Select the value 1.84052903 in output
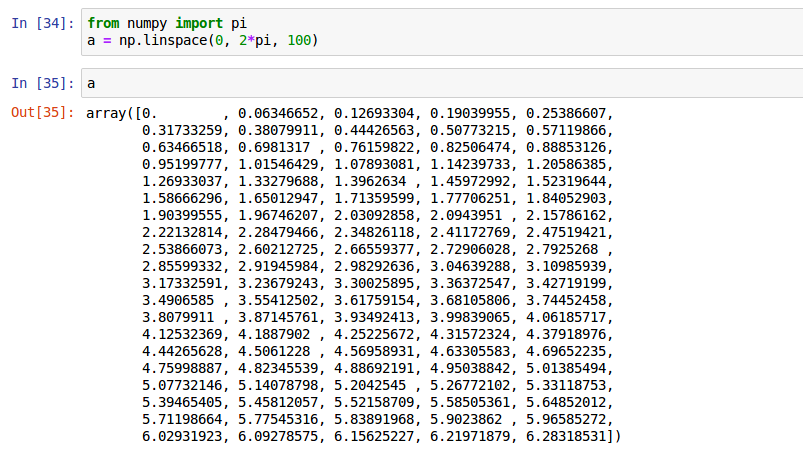 pos(566,198)
